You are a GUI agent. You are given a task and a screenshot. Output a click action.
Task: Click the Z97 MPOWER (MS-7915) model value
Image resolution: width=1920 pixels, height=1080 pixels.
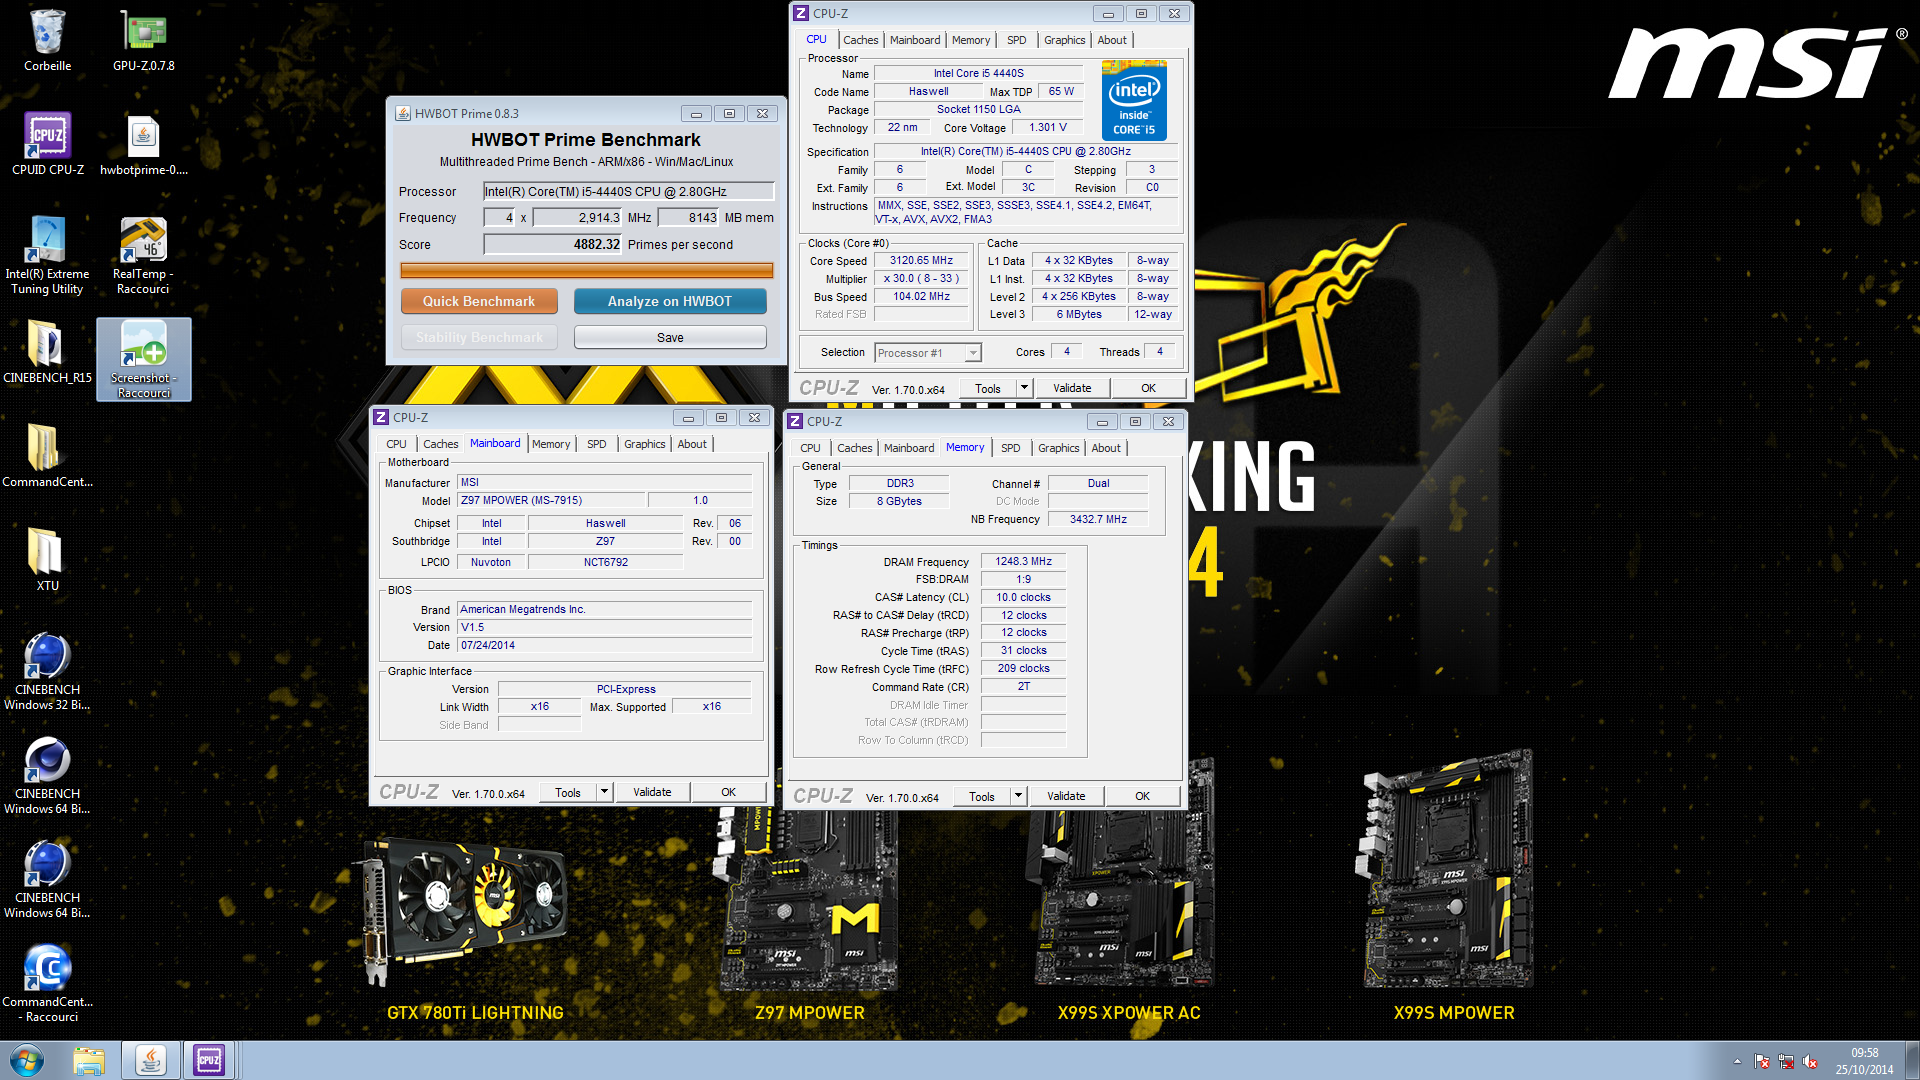pos(549,500)
